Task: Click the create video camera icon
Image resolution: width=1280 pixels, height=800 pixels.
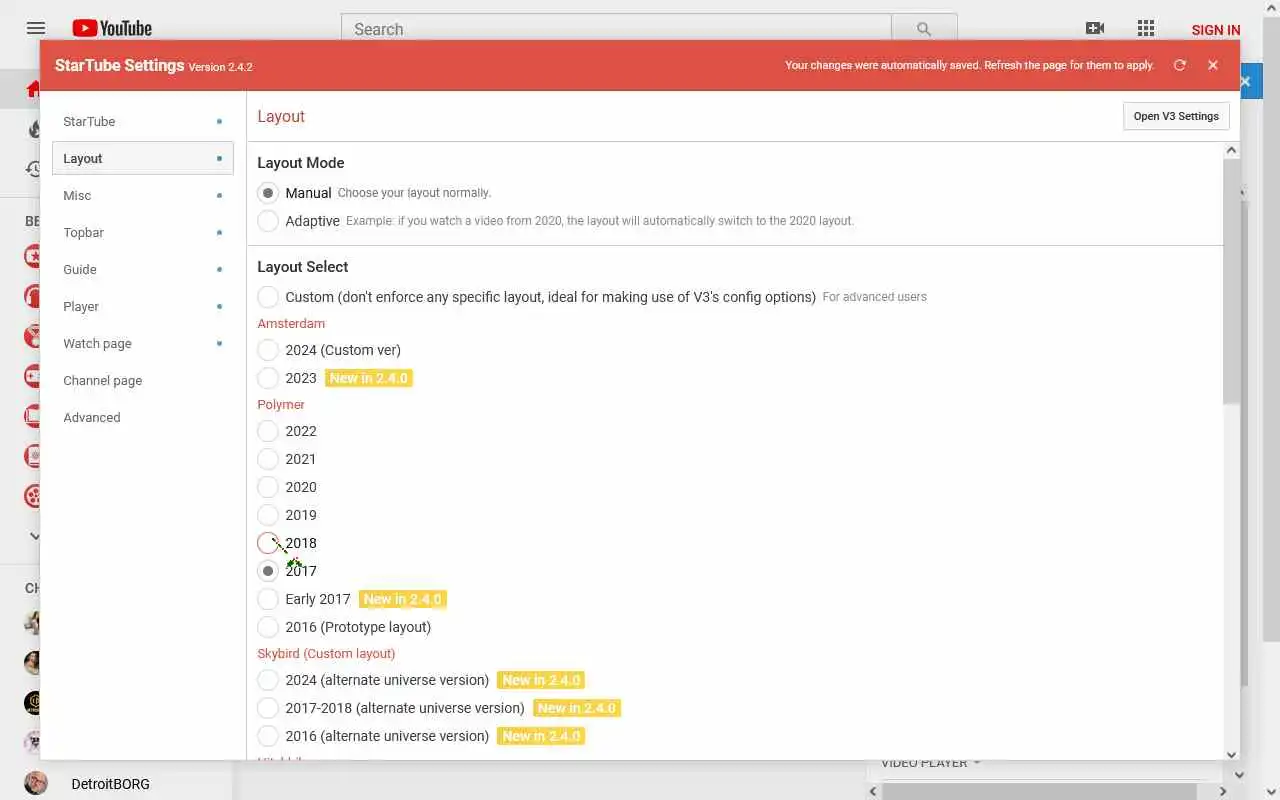Action: (1095, 29)
